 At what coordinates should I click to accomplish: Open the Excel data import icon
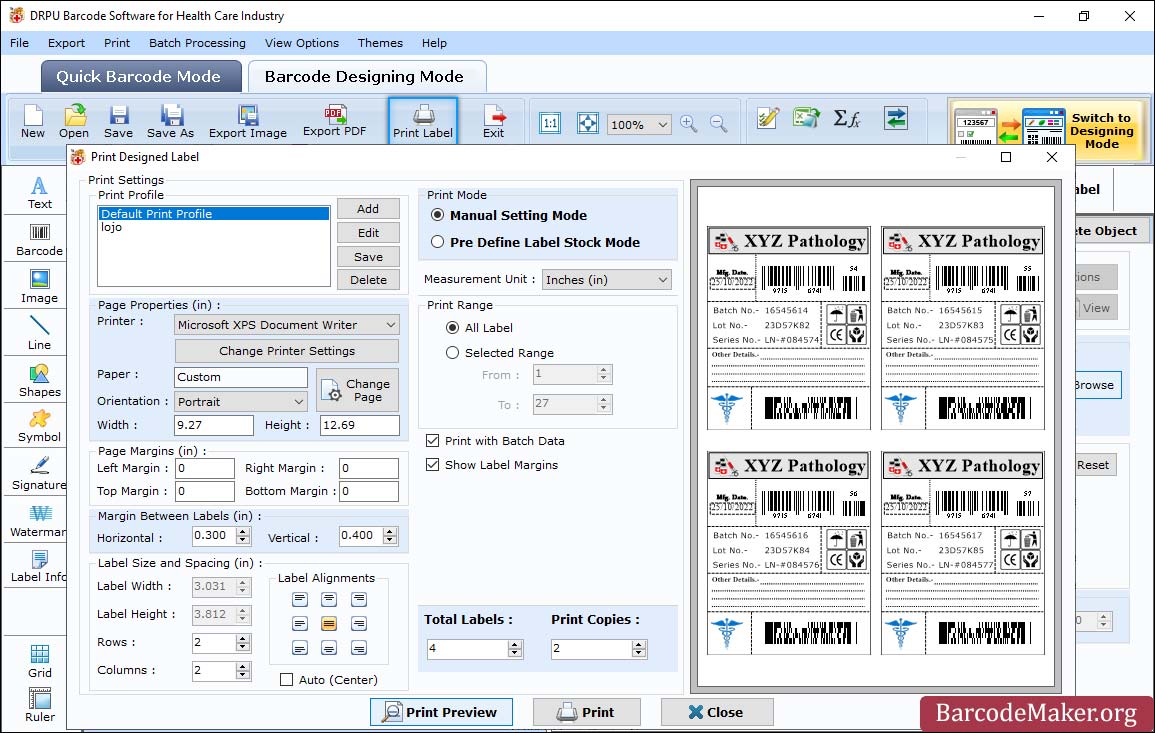[807, 118]
